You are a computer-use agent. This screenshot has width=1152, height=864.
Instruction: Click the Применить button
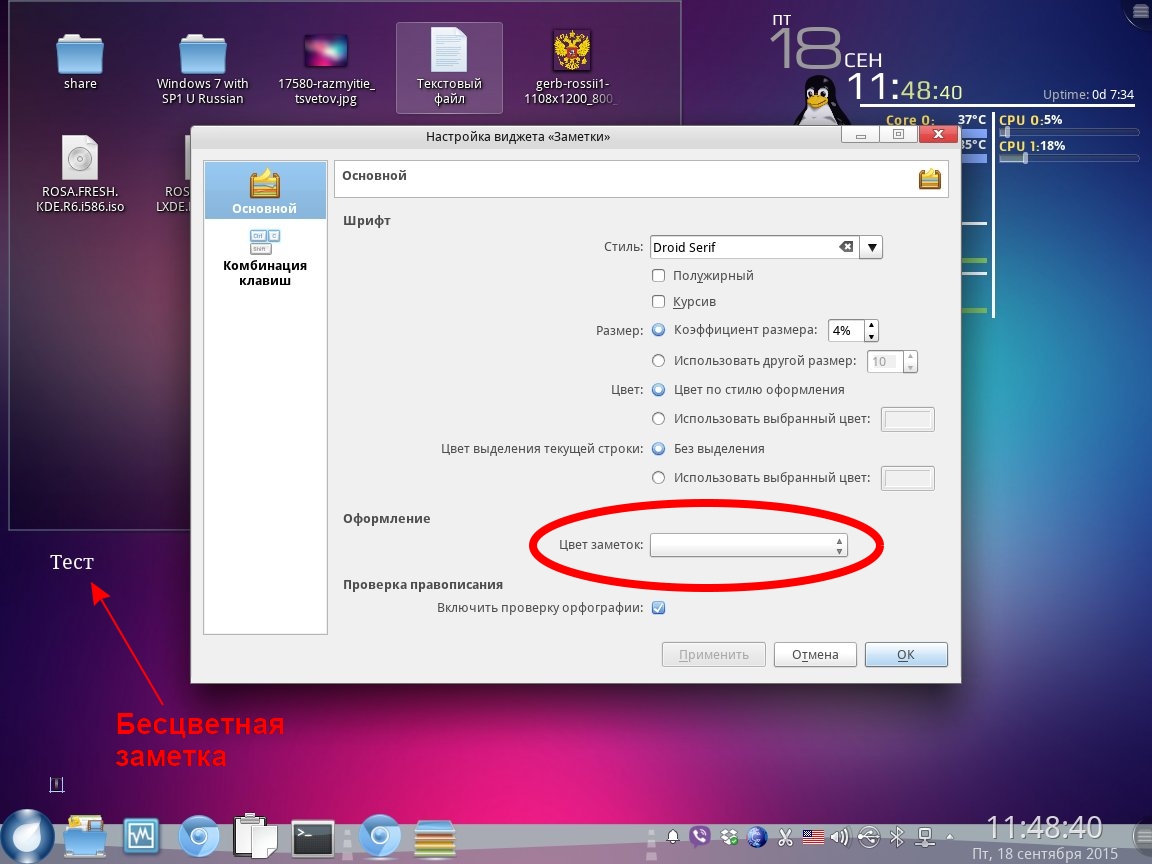click(x=713, y=655)
